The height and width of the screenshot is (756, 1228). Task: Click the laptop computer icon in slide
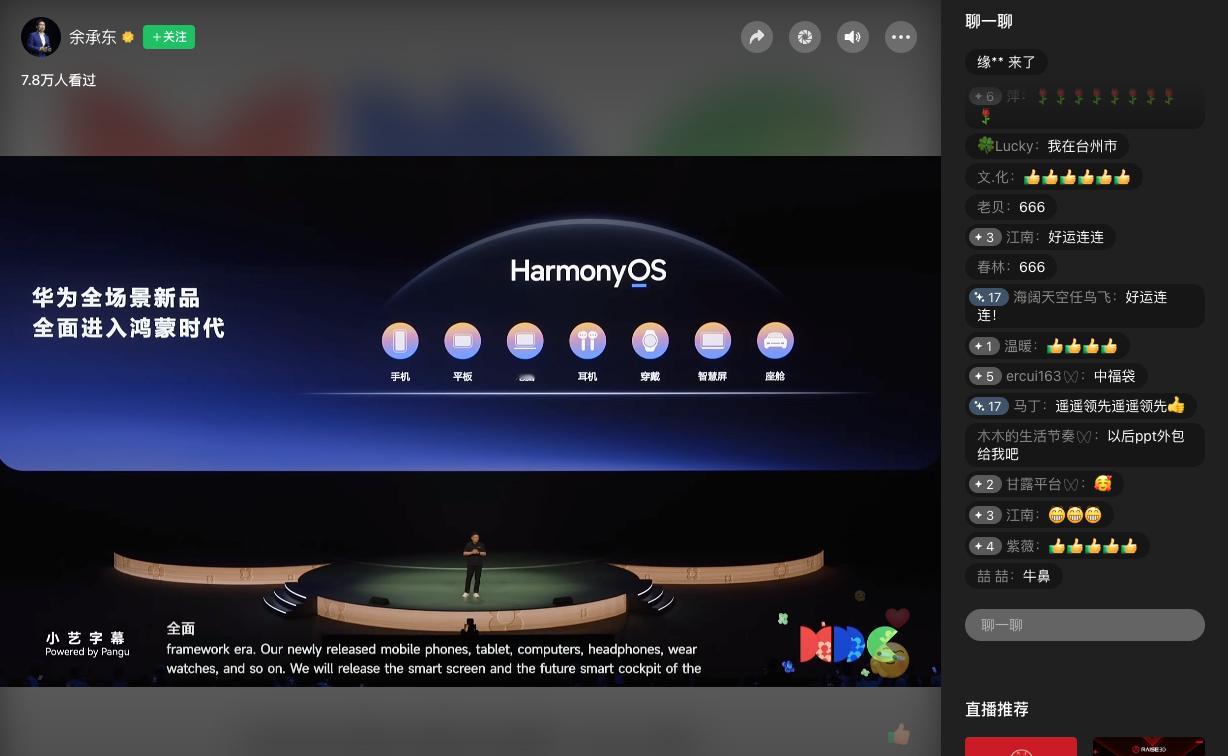(525, 341)
